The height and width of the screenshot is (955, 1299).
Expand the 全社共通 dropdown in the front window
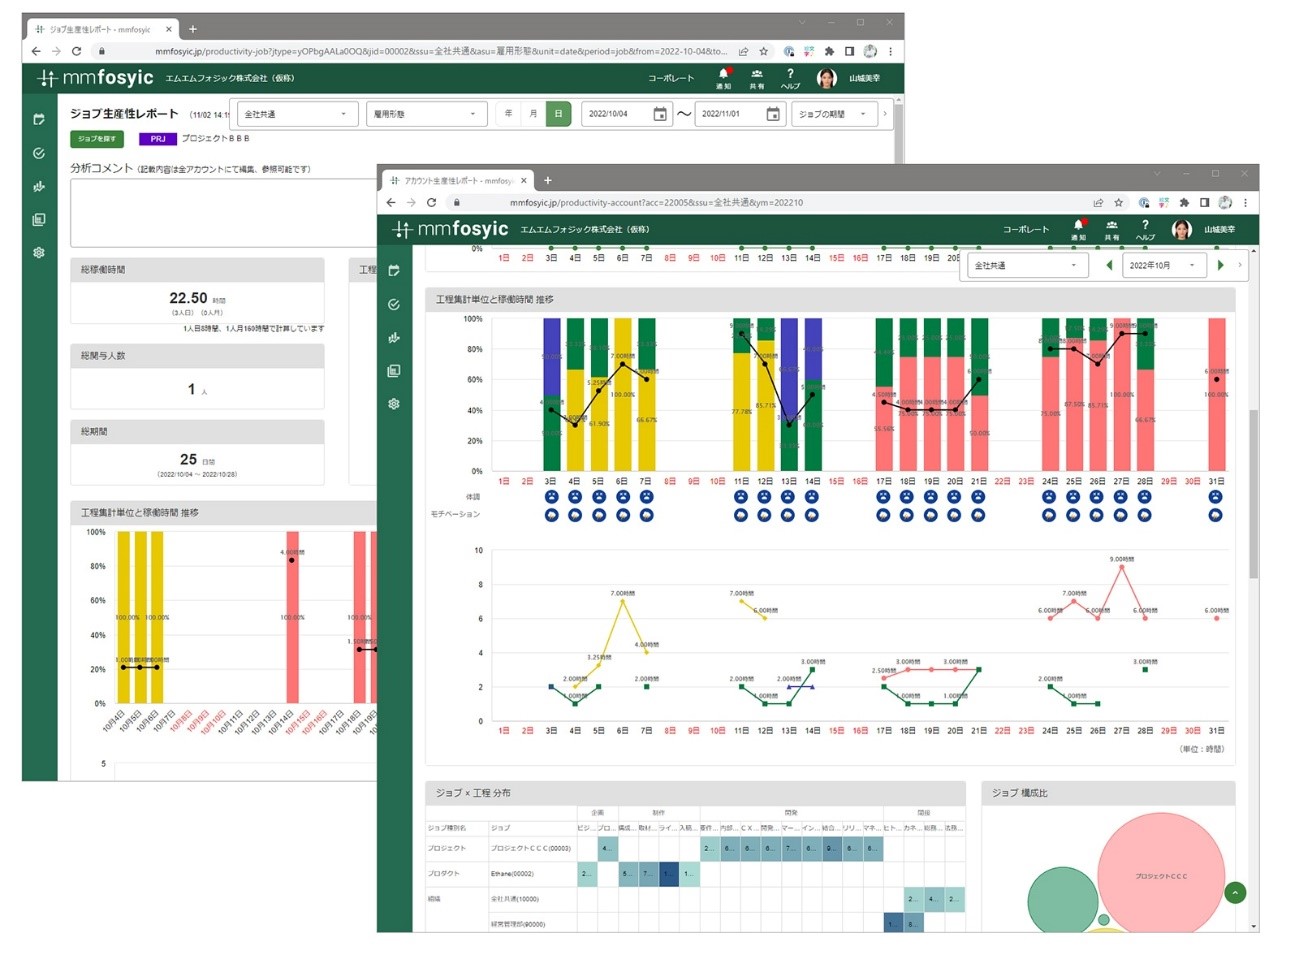coord(1027,265)
